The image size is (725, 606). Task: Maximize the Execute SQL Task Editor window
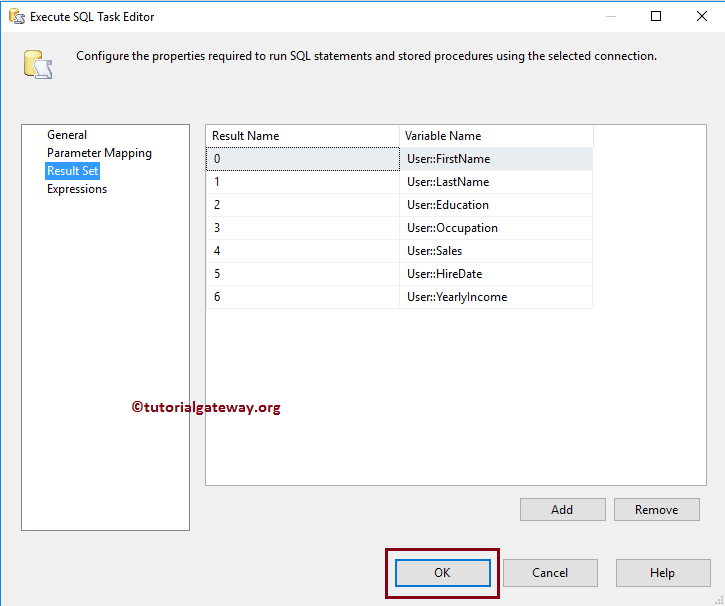click(x=656, y=16)
